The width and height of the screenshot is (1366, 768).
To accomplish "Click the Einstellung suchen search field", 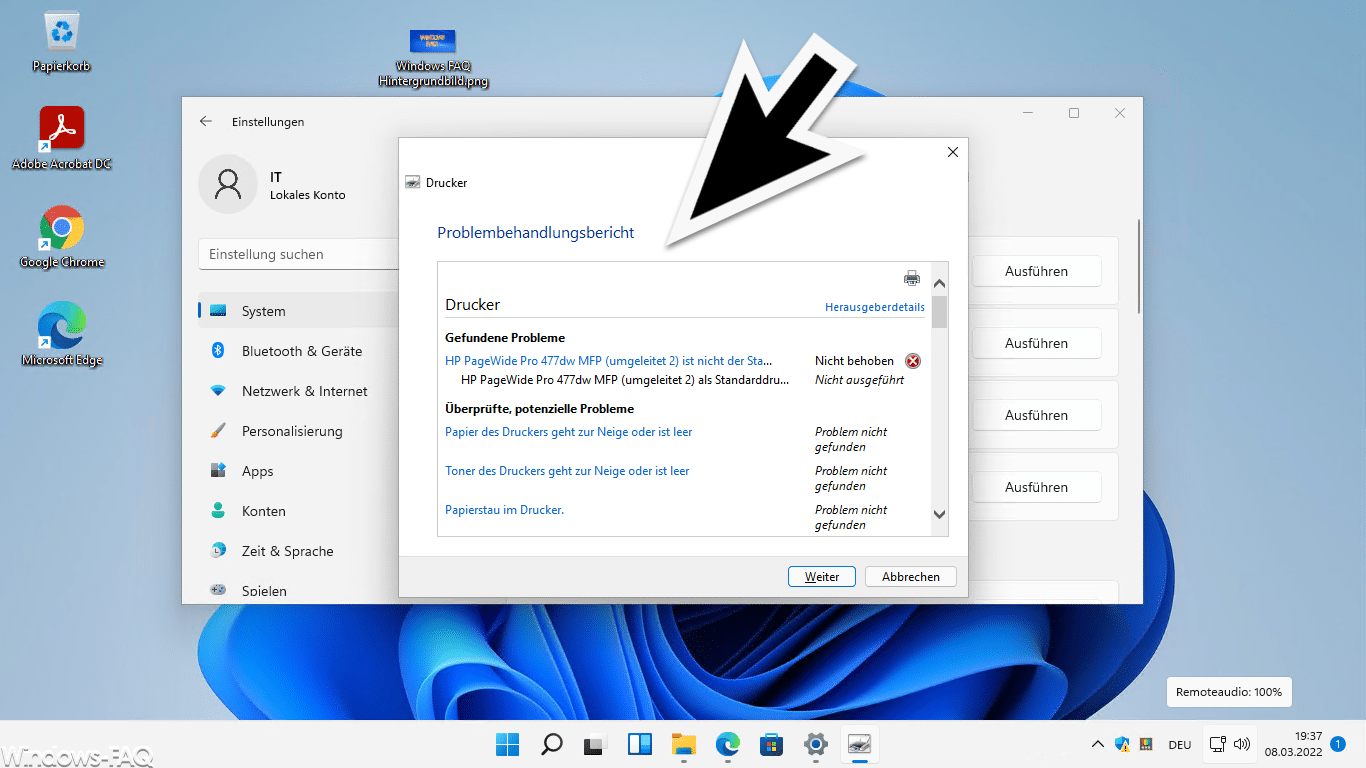I will pyautogui.click(x=299, y=254).
